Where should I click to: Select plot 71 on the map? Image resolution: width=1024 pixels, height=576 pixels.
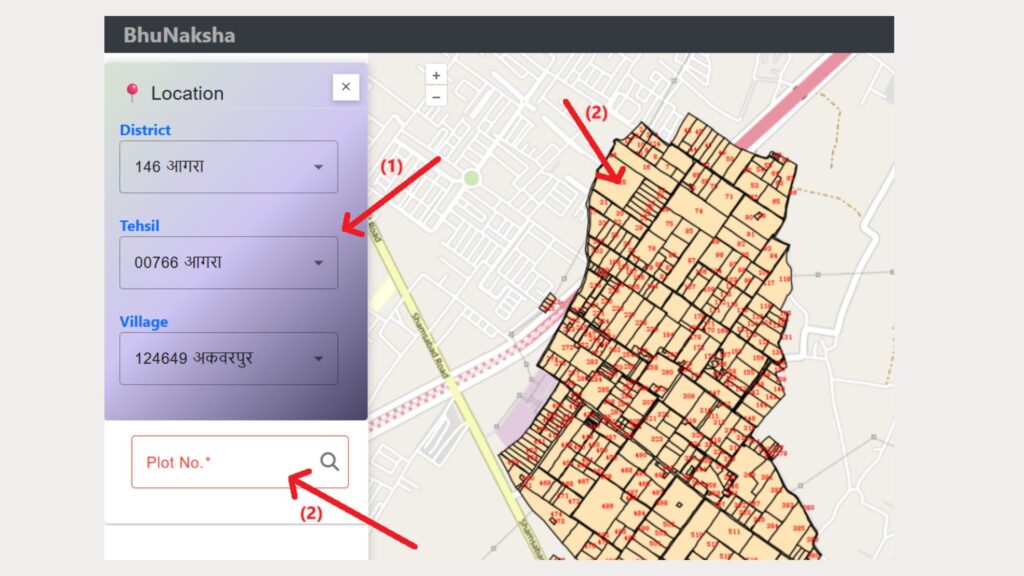(x=728, y=197)
